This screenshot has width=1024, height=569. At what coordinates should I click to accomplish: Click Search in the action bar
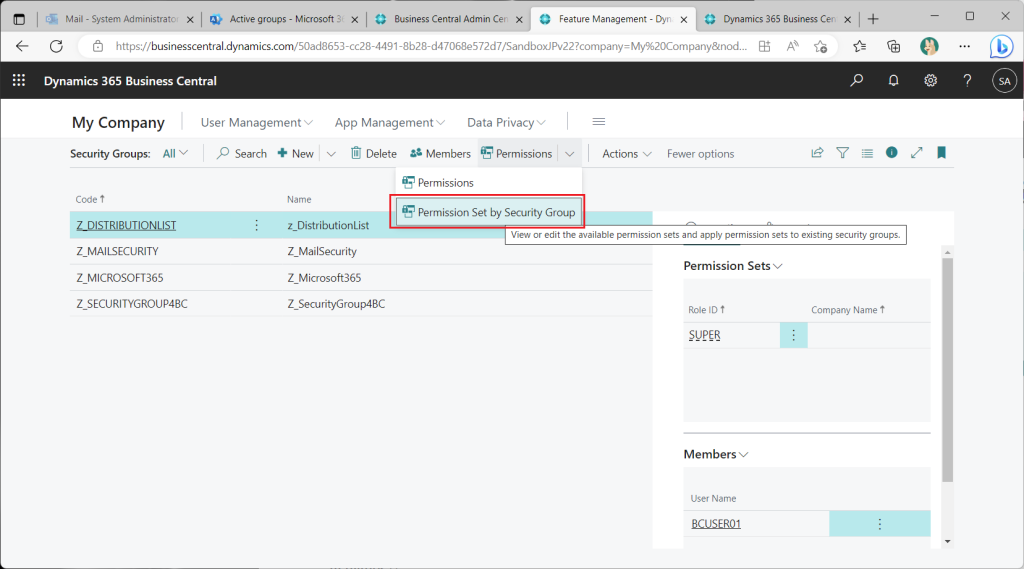click(x=242, y=154)
